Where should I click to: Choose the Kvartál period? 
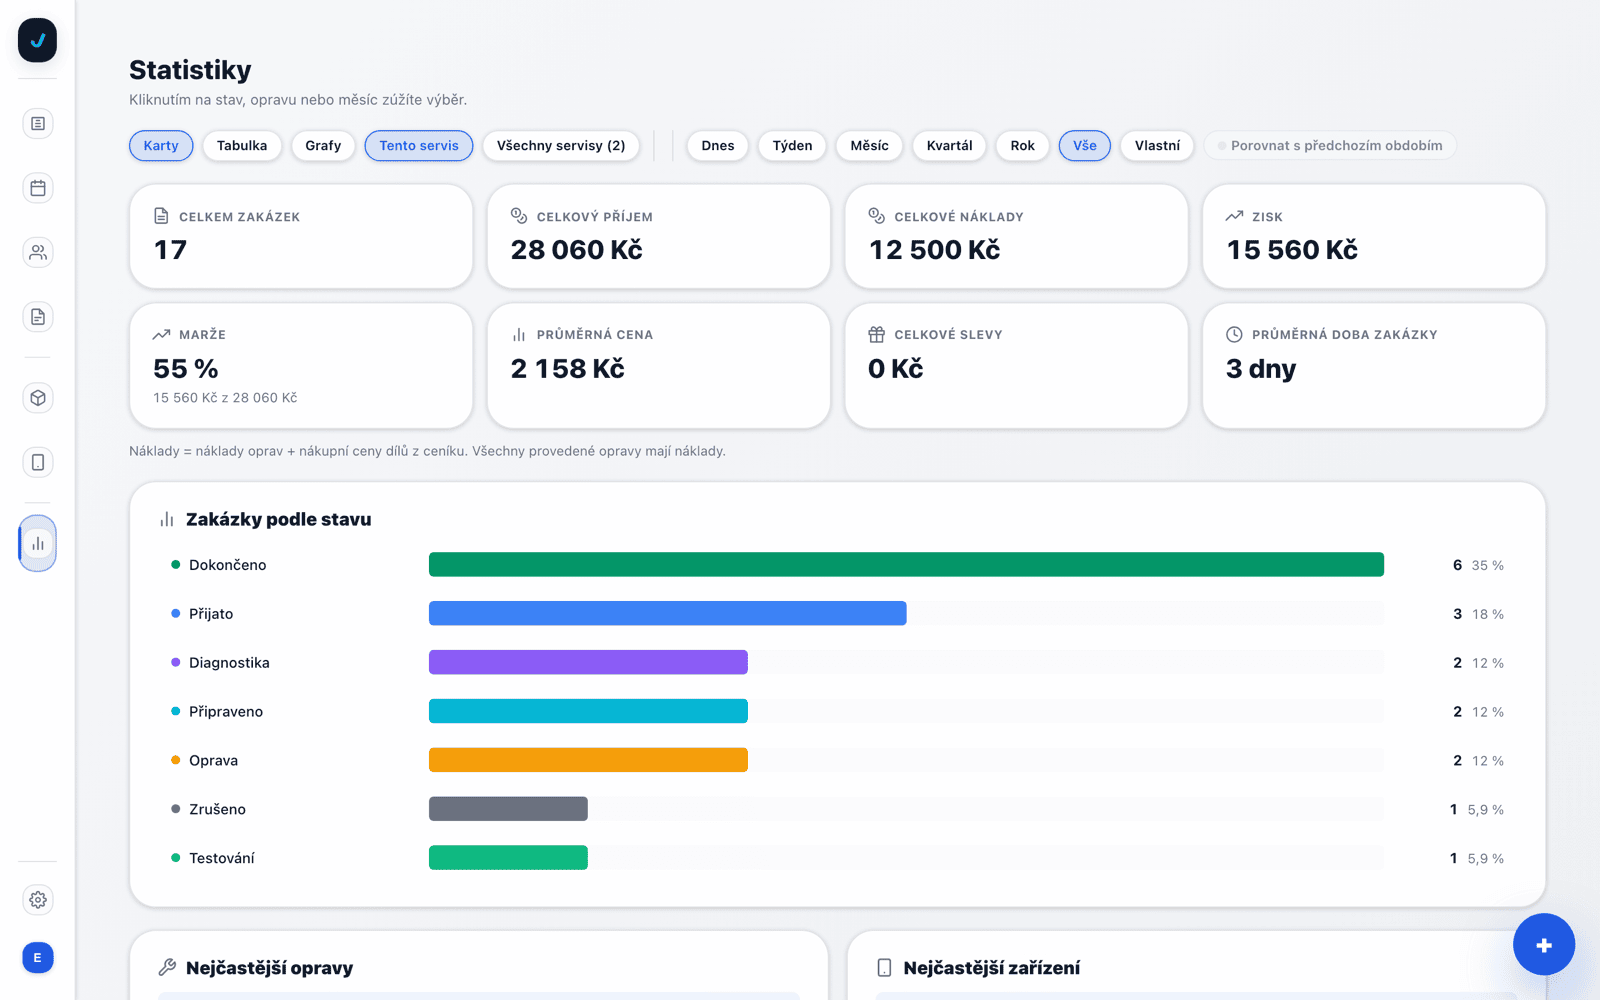[x=950, y=146]
